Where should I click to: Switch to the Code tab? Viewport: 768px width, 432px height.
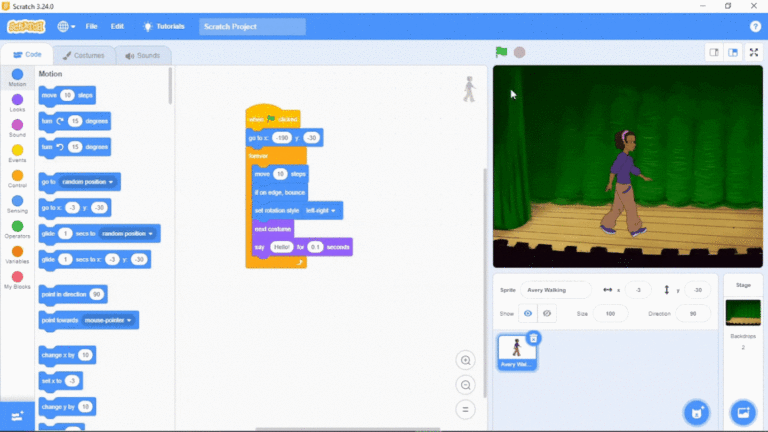pyautogui.click(x=27, y=55)
